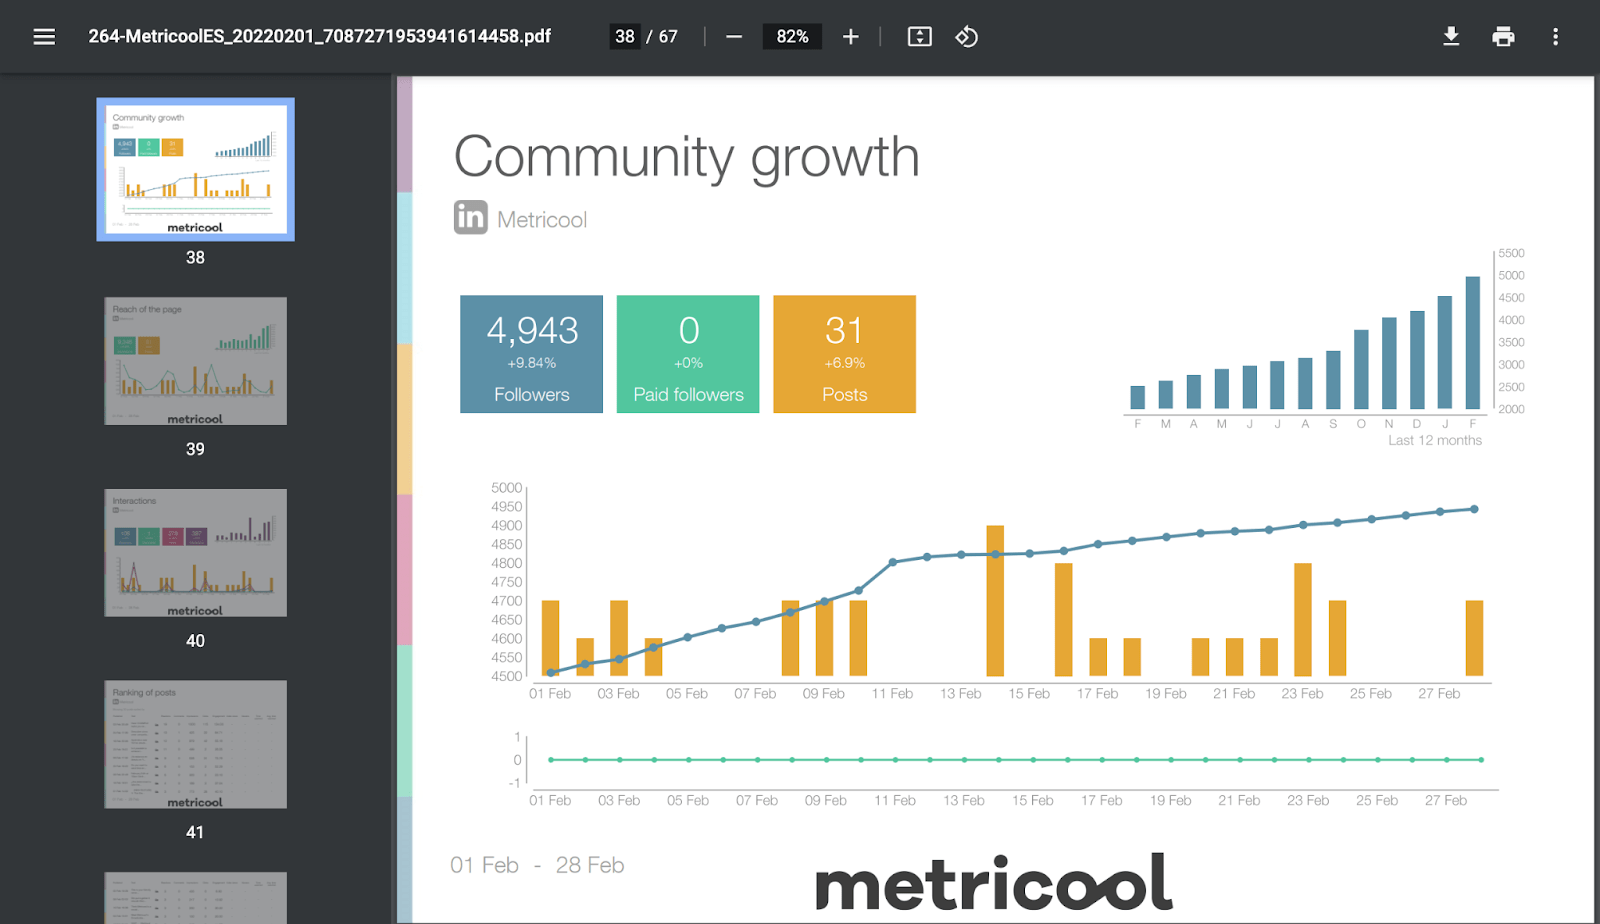1600x924 pixels.
Task: Rotate the page counterclockwise
Action: tap(966, 36)
